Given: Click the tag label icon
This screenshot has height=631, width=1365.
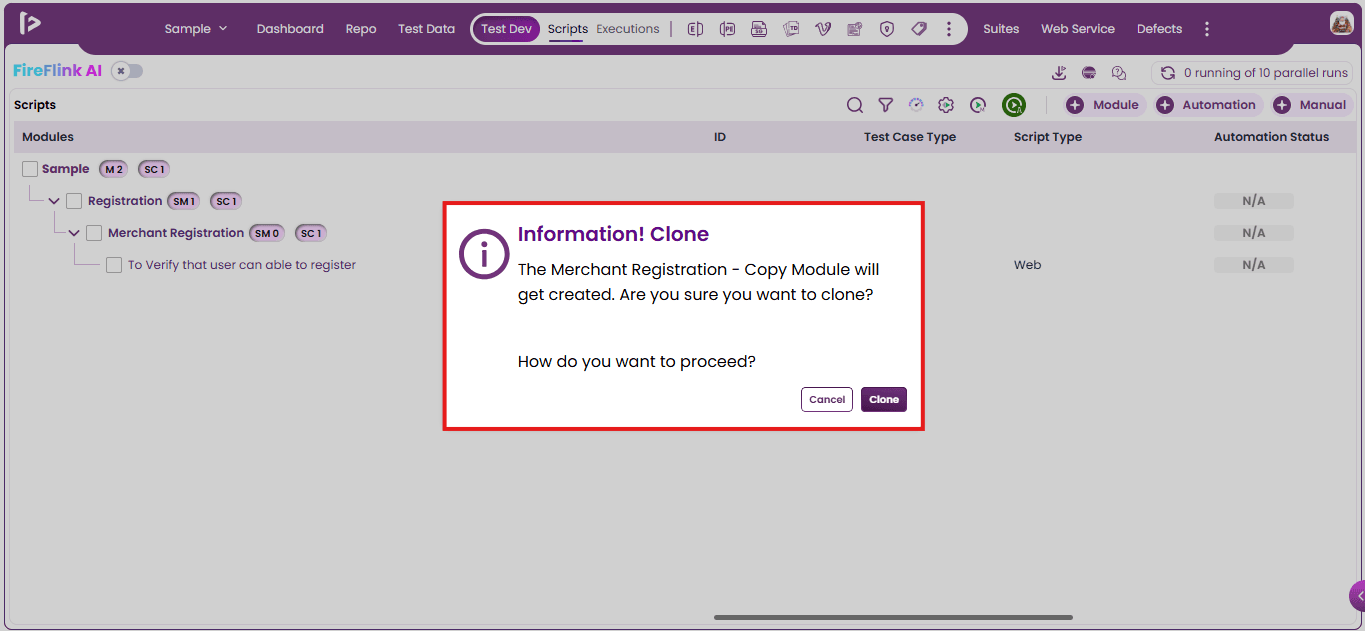Looking at the screenshot, I should [x=919, y=29].
